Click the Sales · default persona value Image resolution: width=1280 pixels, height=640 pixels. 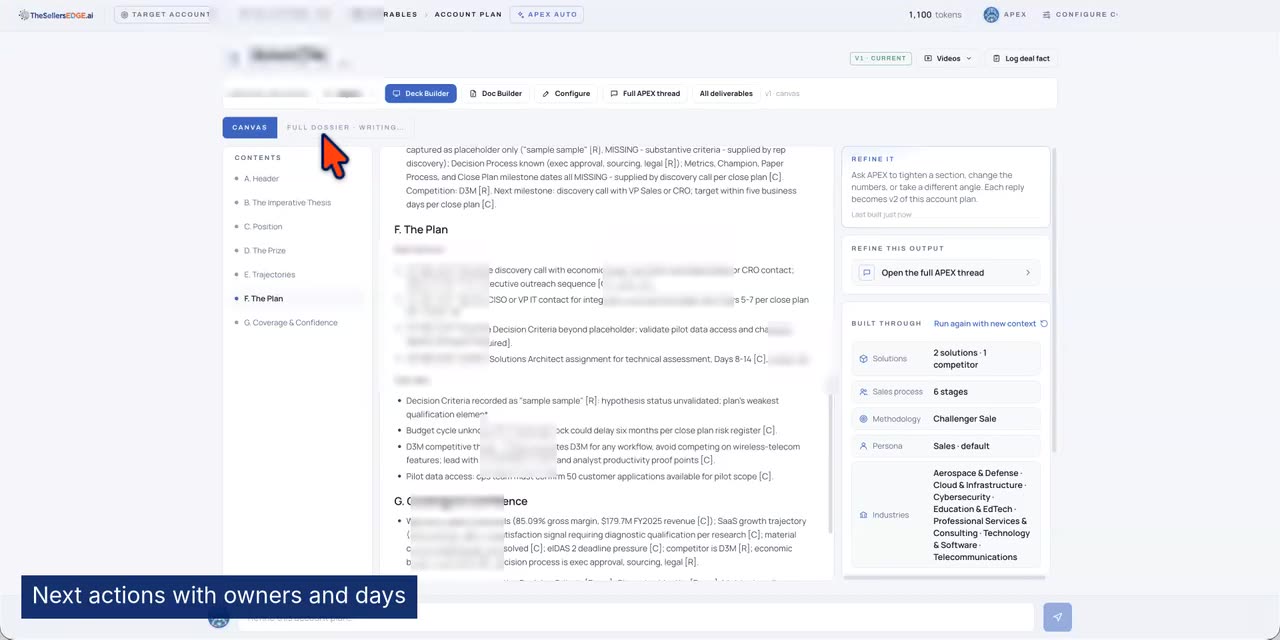coord(961,446)
